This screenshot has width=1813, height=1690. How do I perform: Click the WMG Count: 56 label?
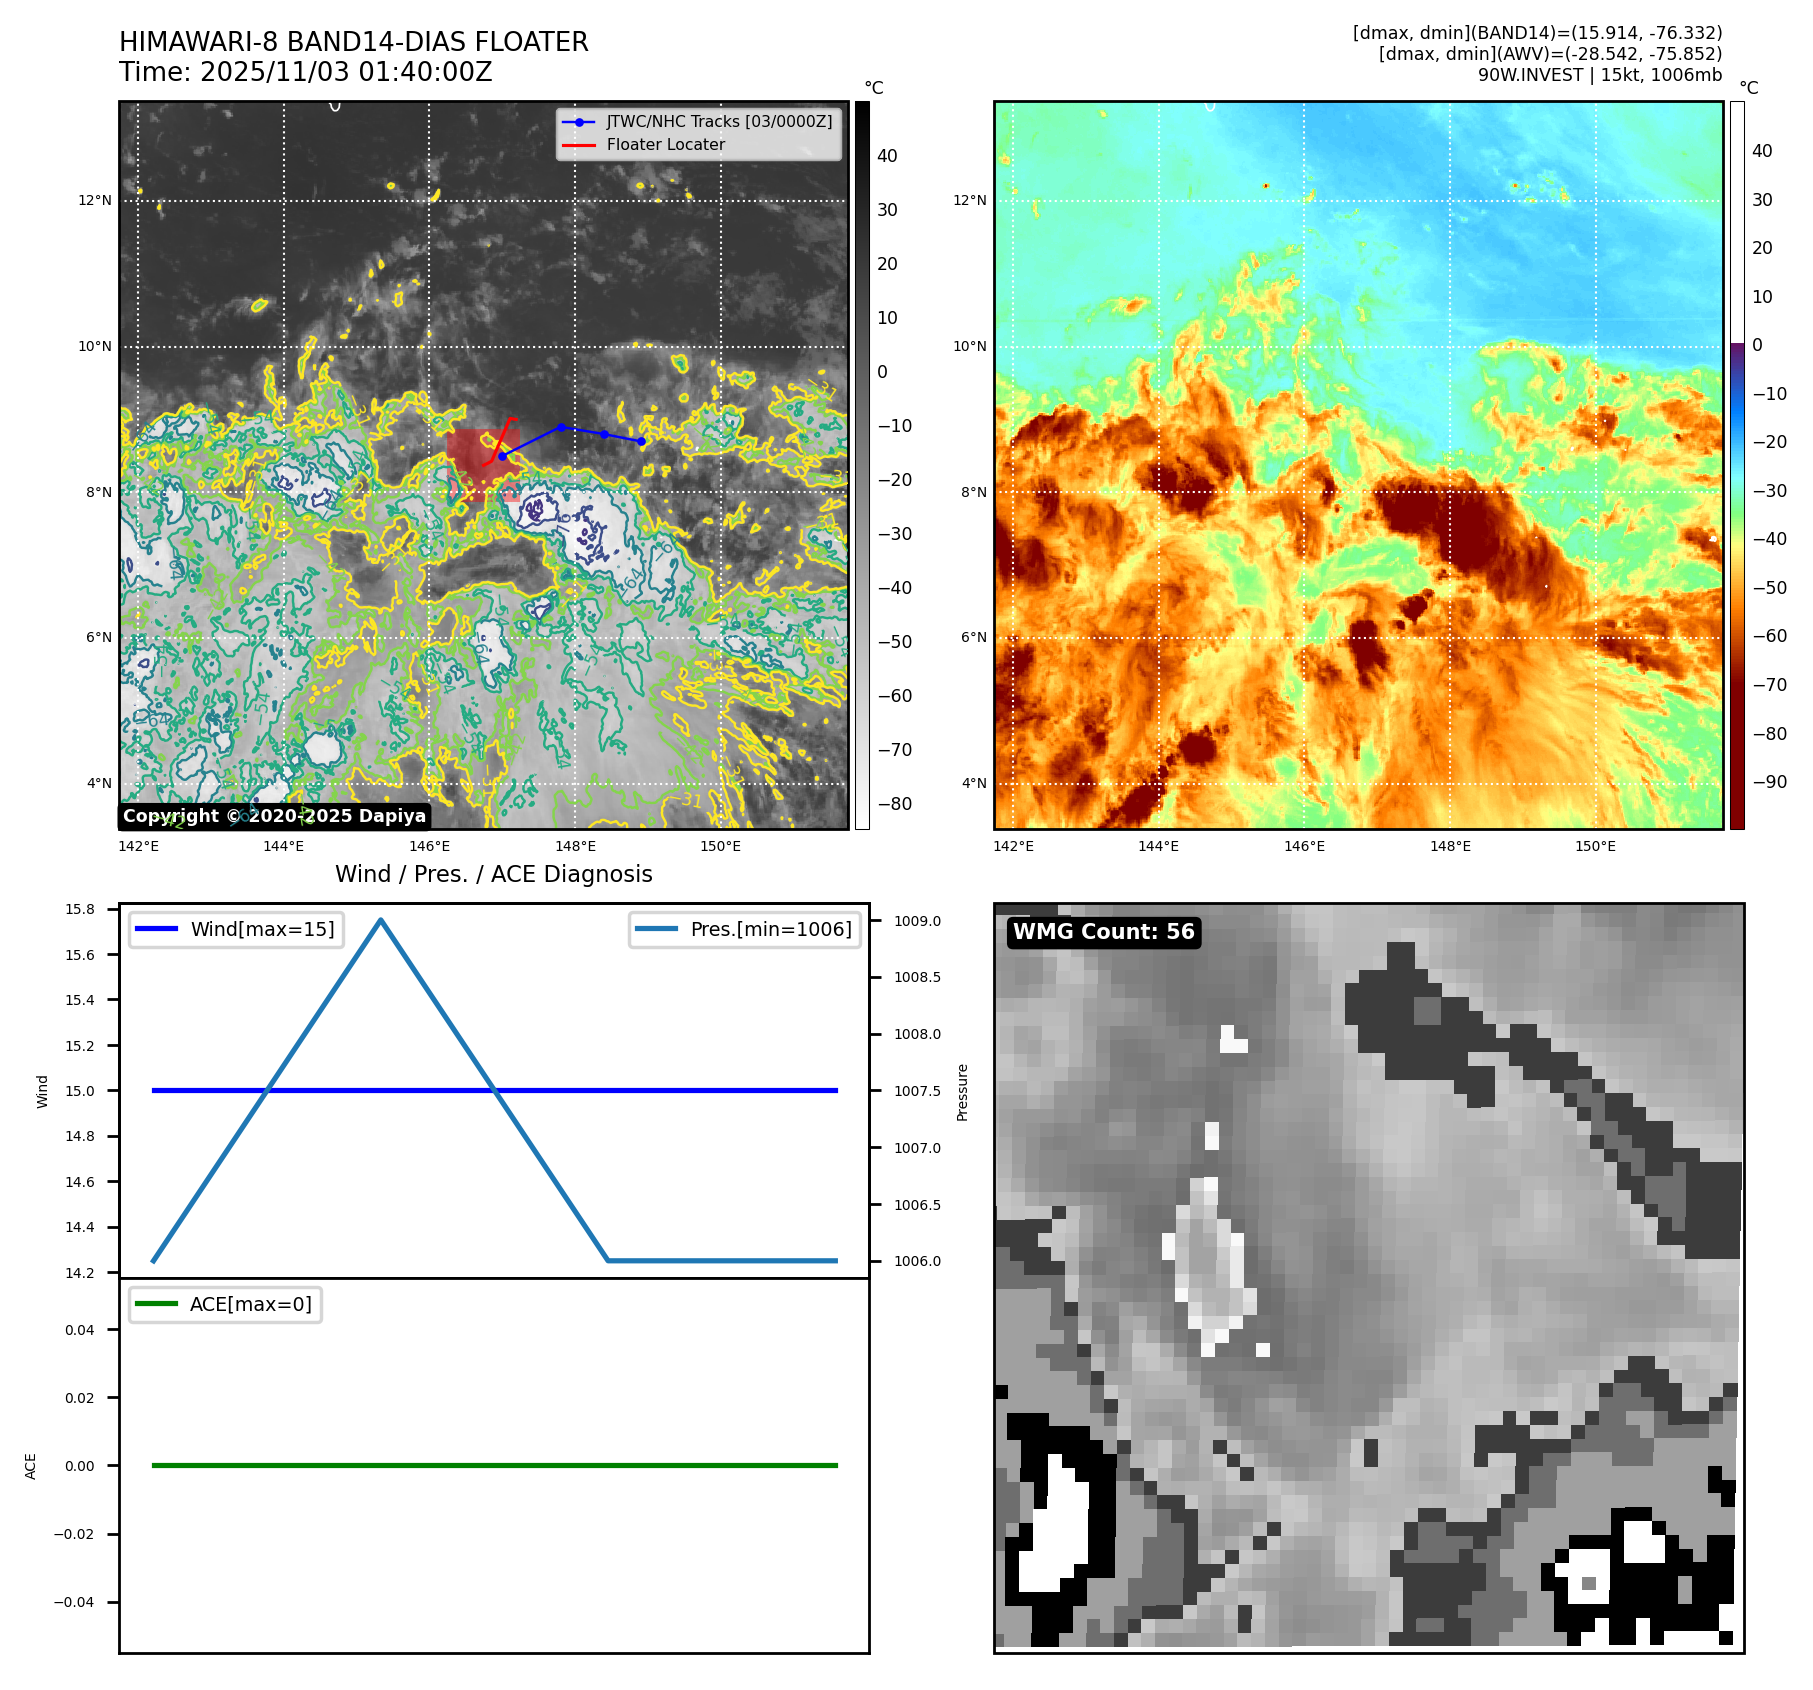1103,932
